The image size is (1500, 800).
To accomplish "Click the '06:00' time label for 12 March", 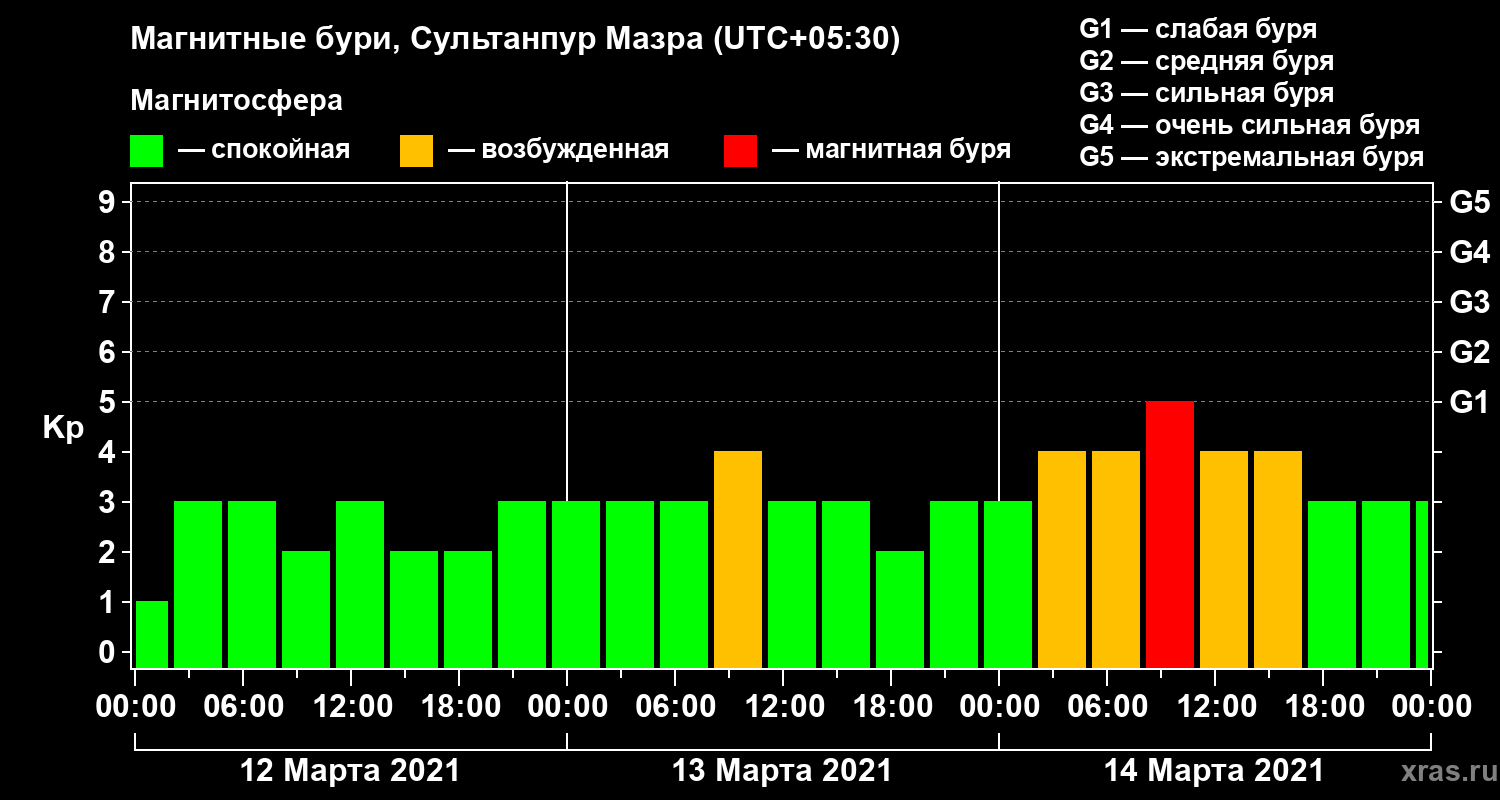I will [x=243, y=707].
